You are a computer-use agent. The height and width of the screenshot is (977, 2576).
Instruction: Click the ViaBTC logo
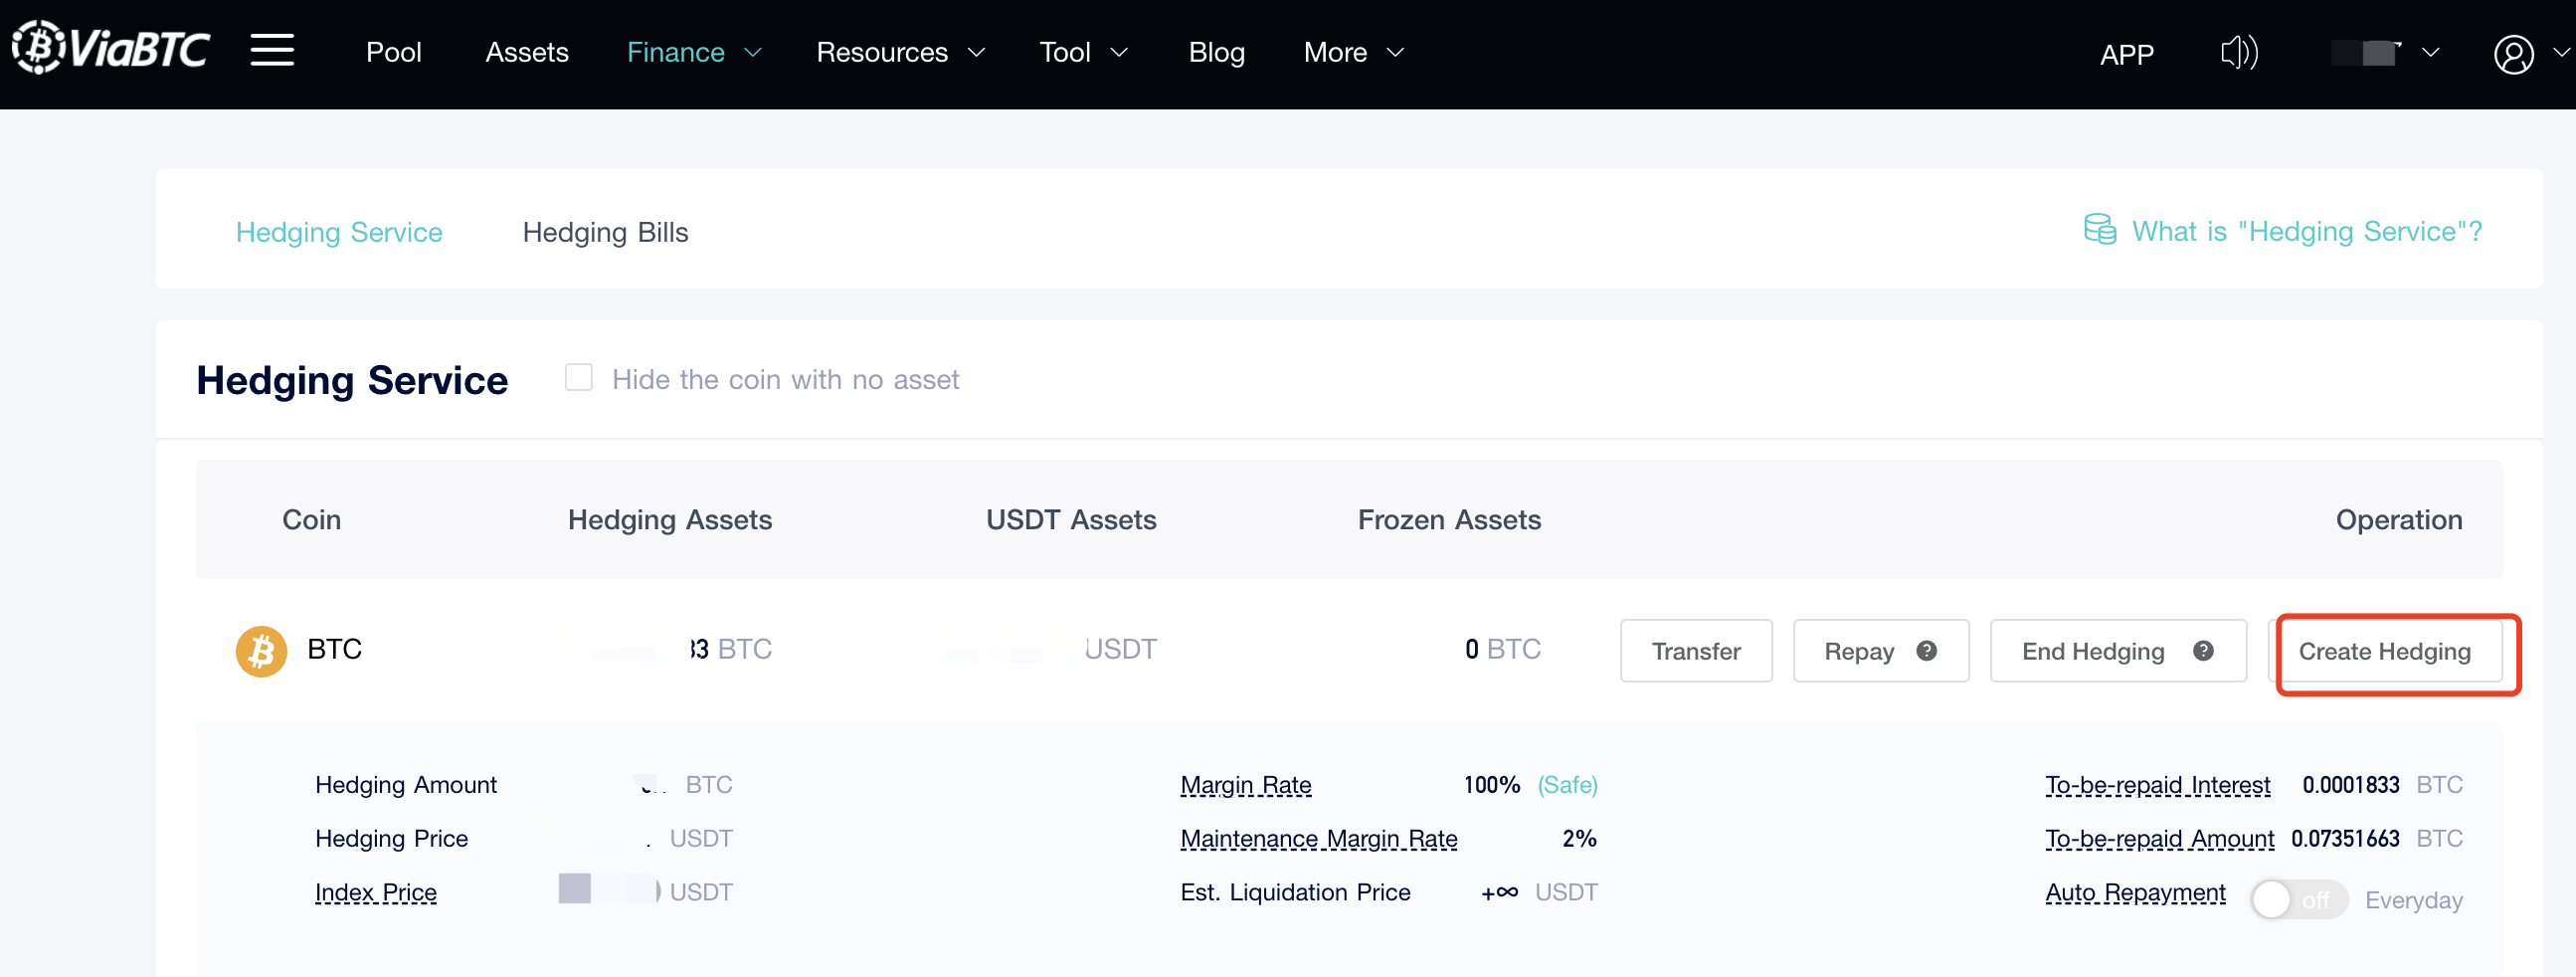(110, 48)
